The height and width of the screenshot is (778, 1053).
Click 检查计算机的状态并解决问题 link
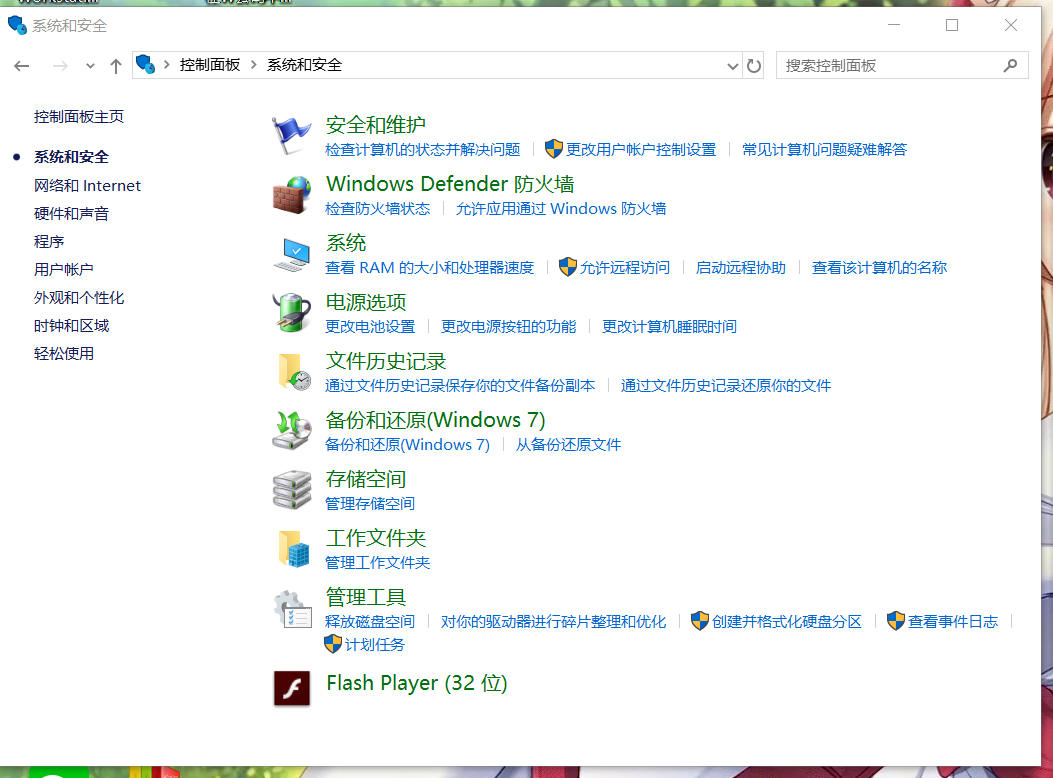[x=422, y=150]
